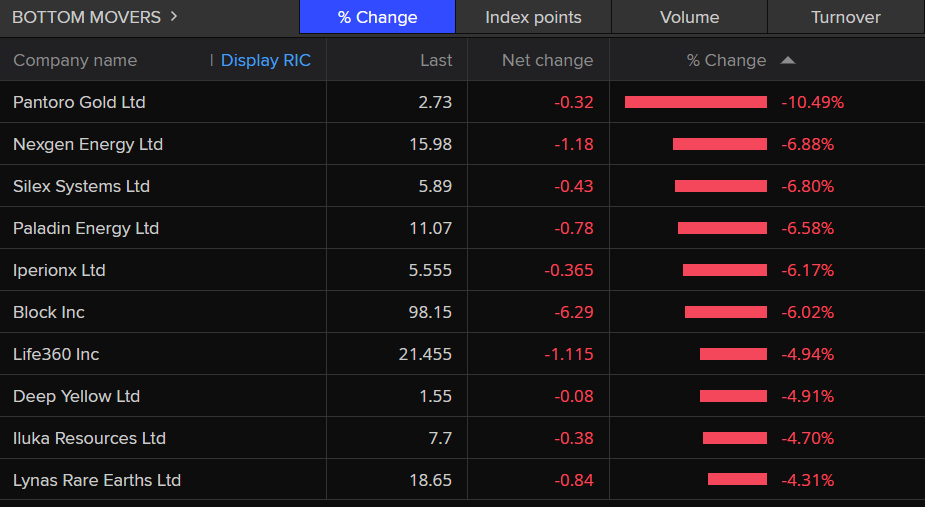Select the Turnover tab
925x507 pixels.
846,17
